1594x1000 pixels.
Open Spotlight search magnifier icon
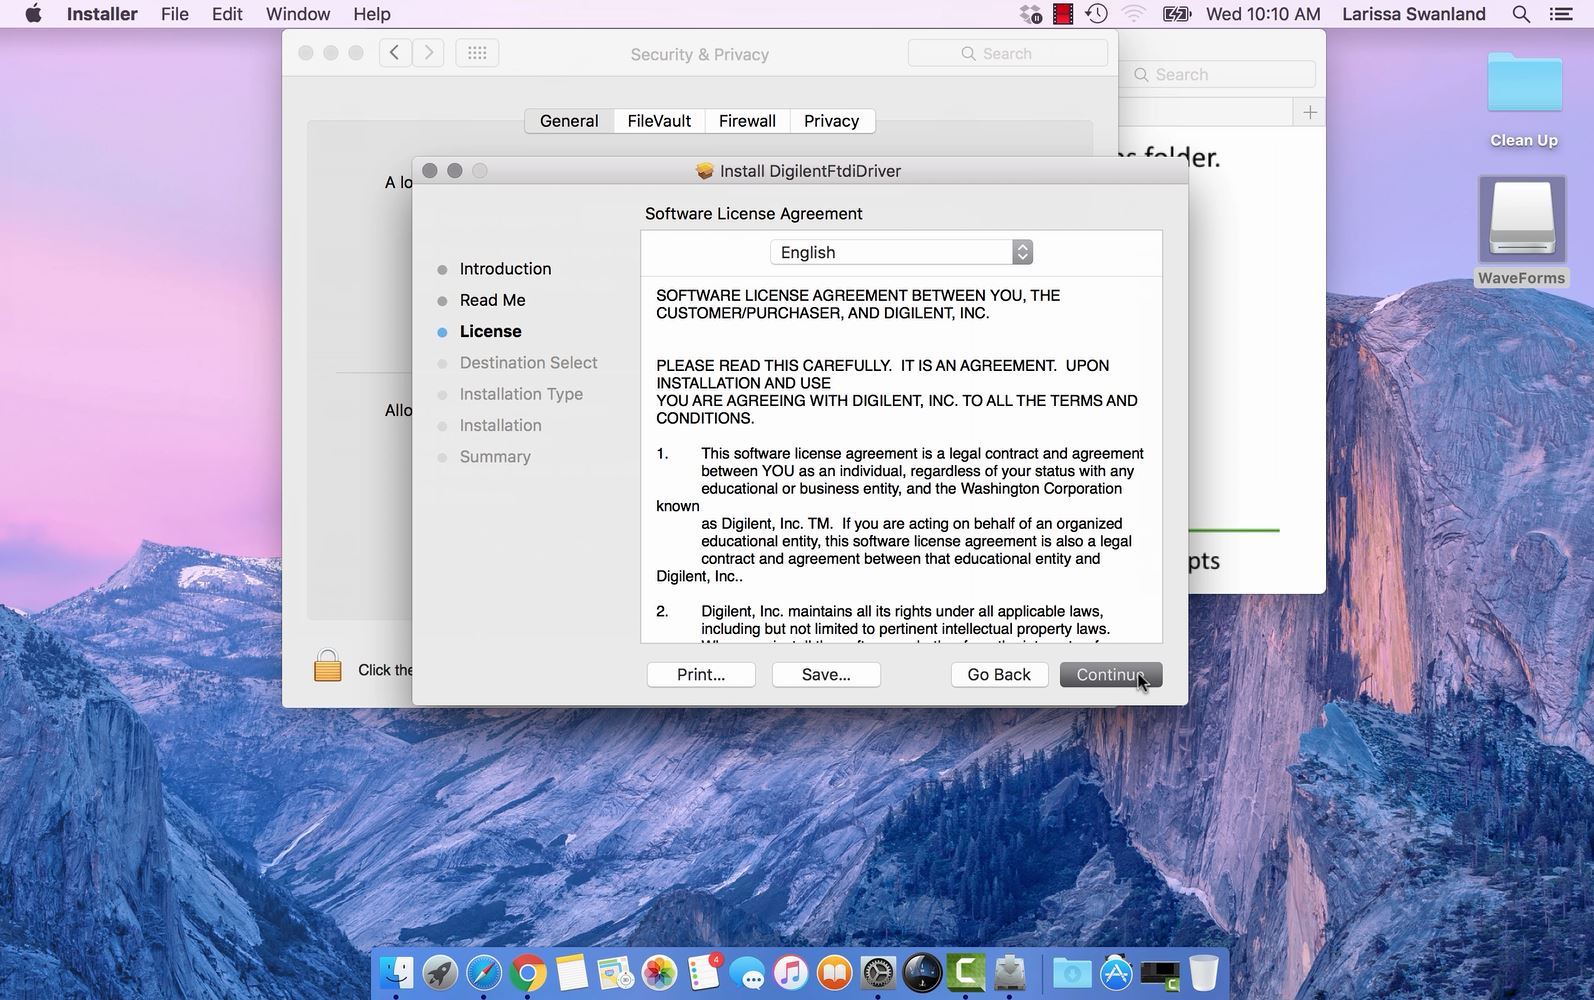[1521, 14]
